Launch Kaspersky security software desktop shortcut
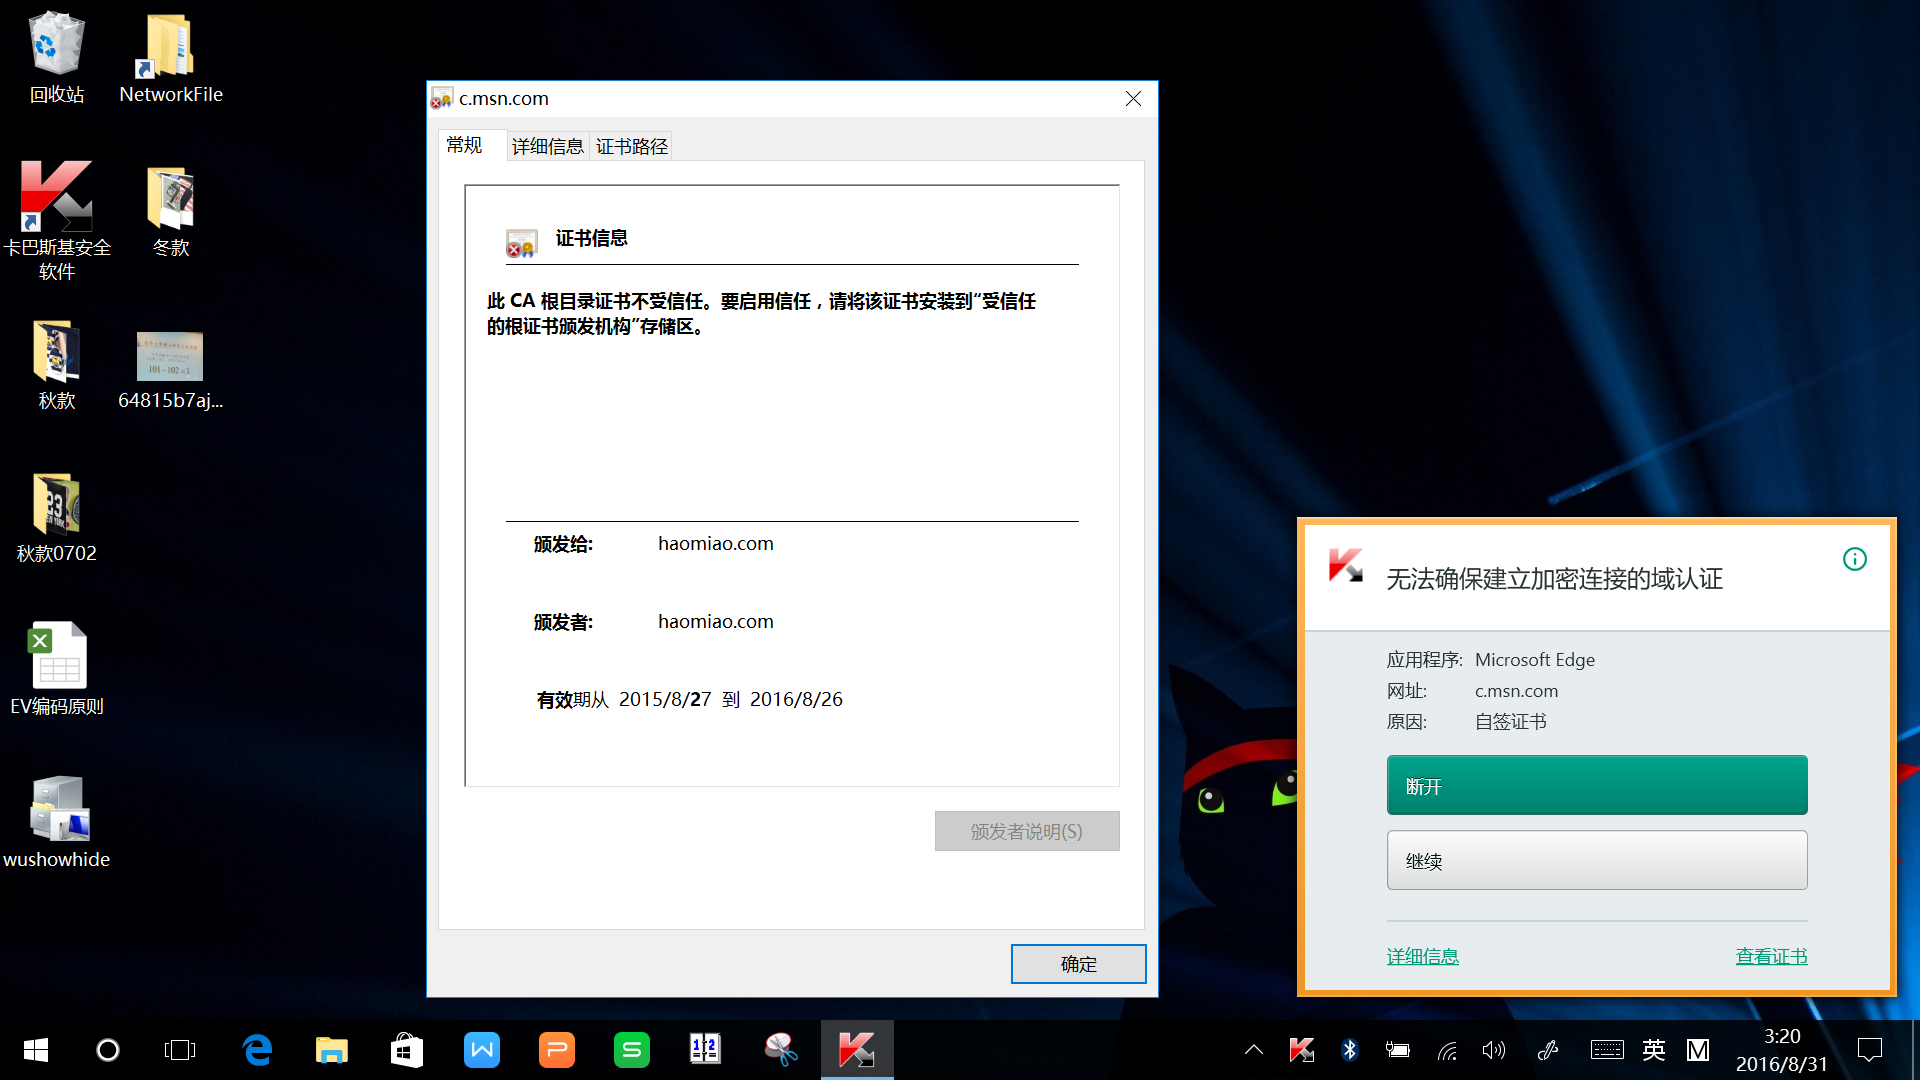This screenshot has width=1920, height=1080. pyautogui.click(x=56, y=220)
